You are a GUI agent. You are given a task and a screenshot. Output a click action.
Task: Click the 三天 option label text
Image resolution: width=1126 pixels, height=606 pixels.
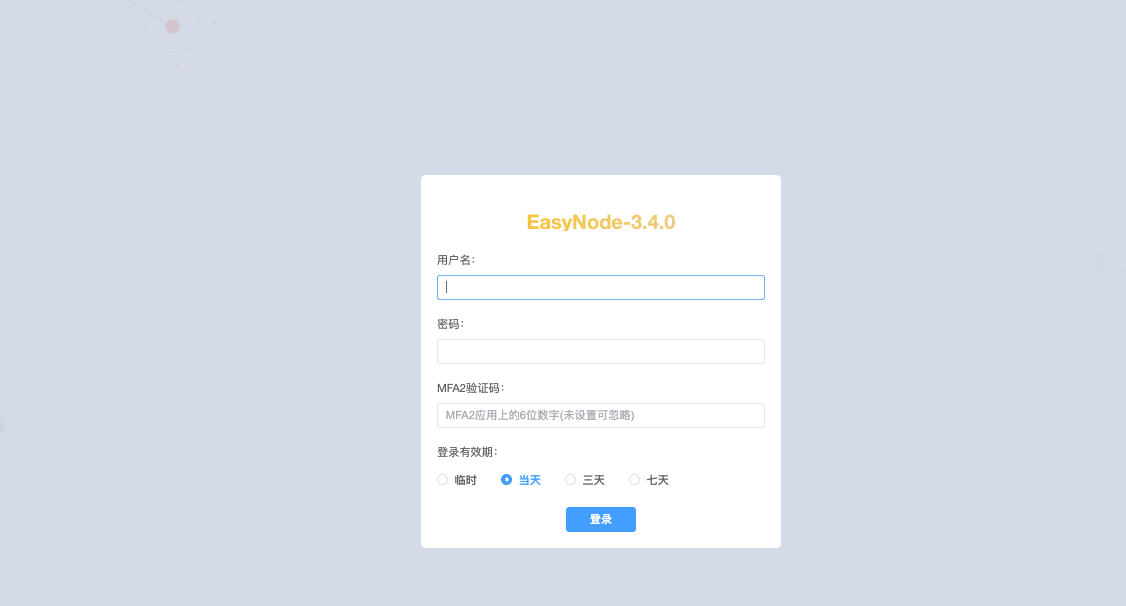pos(593,480)
